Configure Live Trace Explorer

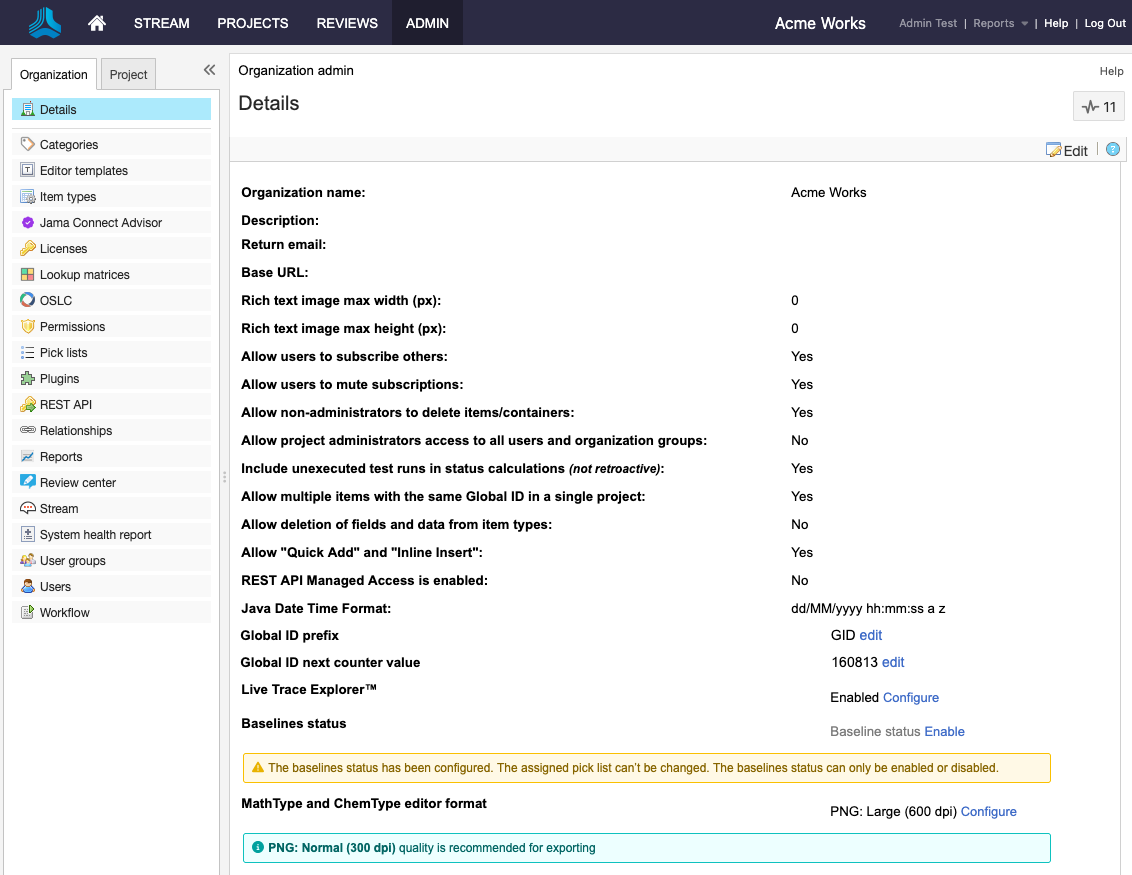click(x=910, y=697)
